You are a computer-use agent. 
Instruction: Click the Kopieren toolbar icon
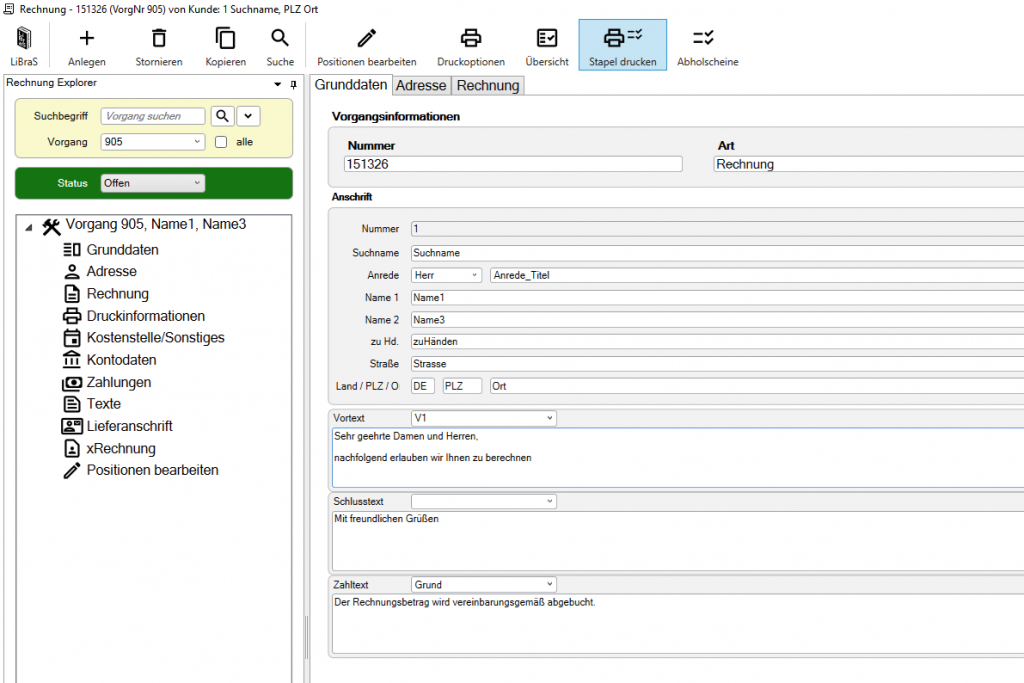coord(226,39)
